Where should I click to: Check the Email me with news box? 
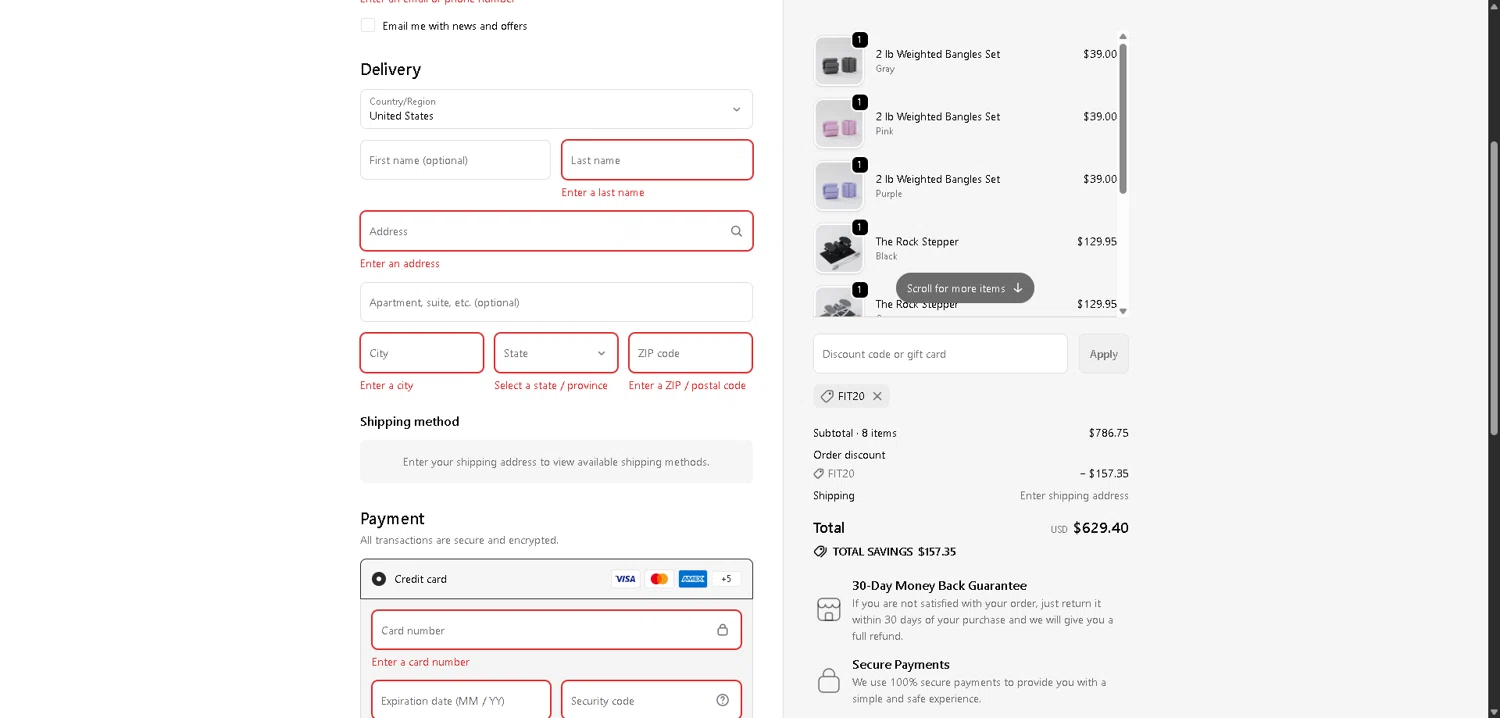point(368,25)
